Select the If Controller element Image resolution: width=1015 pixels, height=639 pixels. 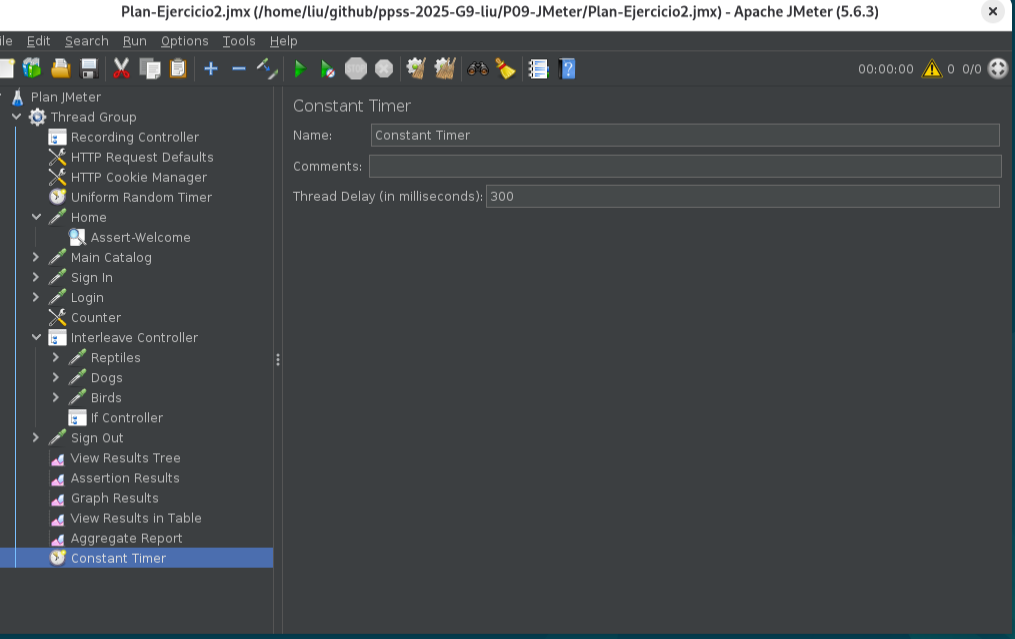126,418
